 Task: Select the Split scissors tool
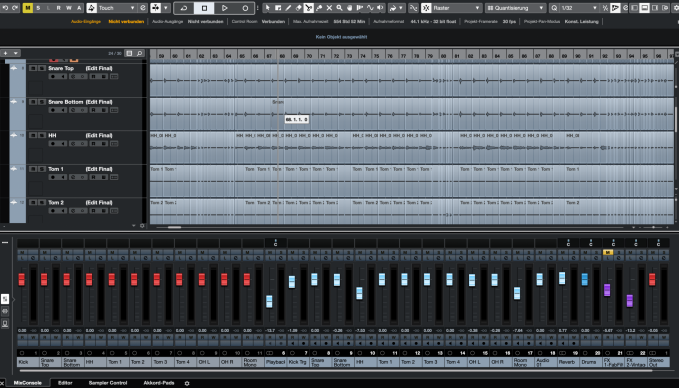(x=308, y=8)
